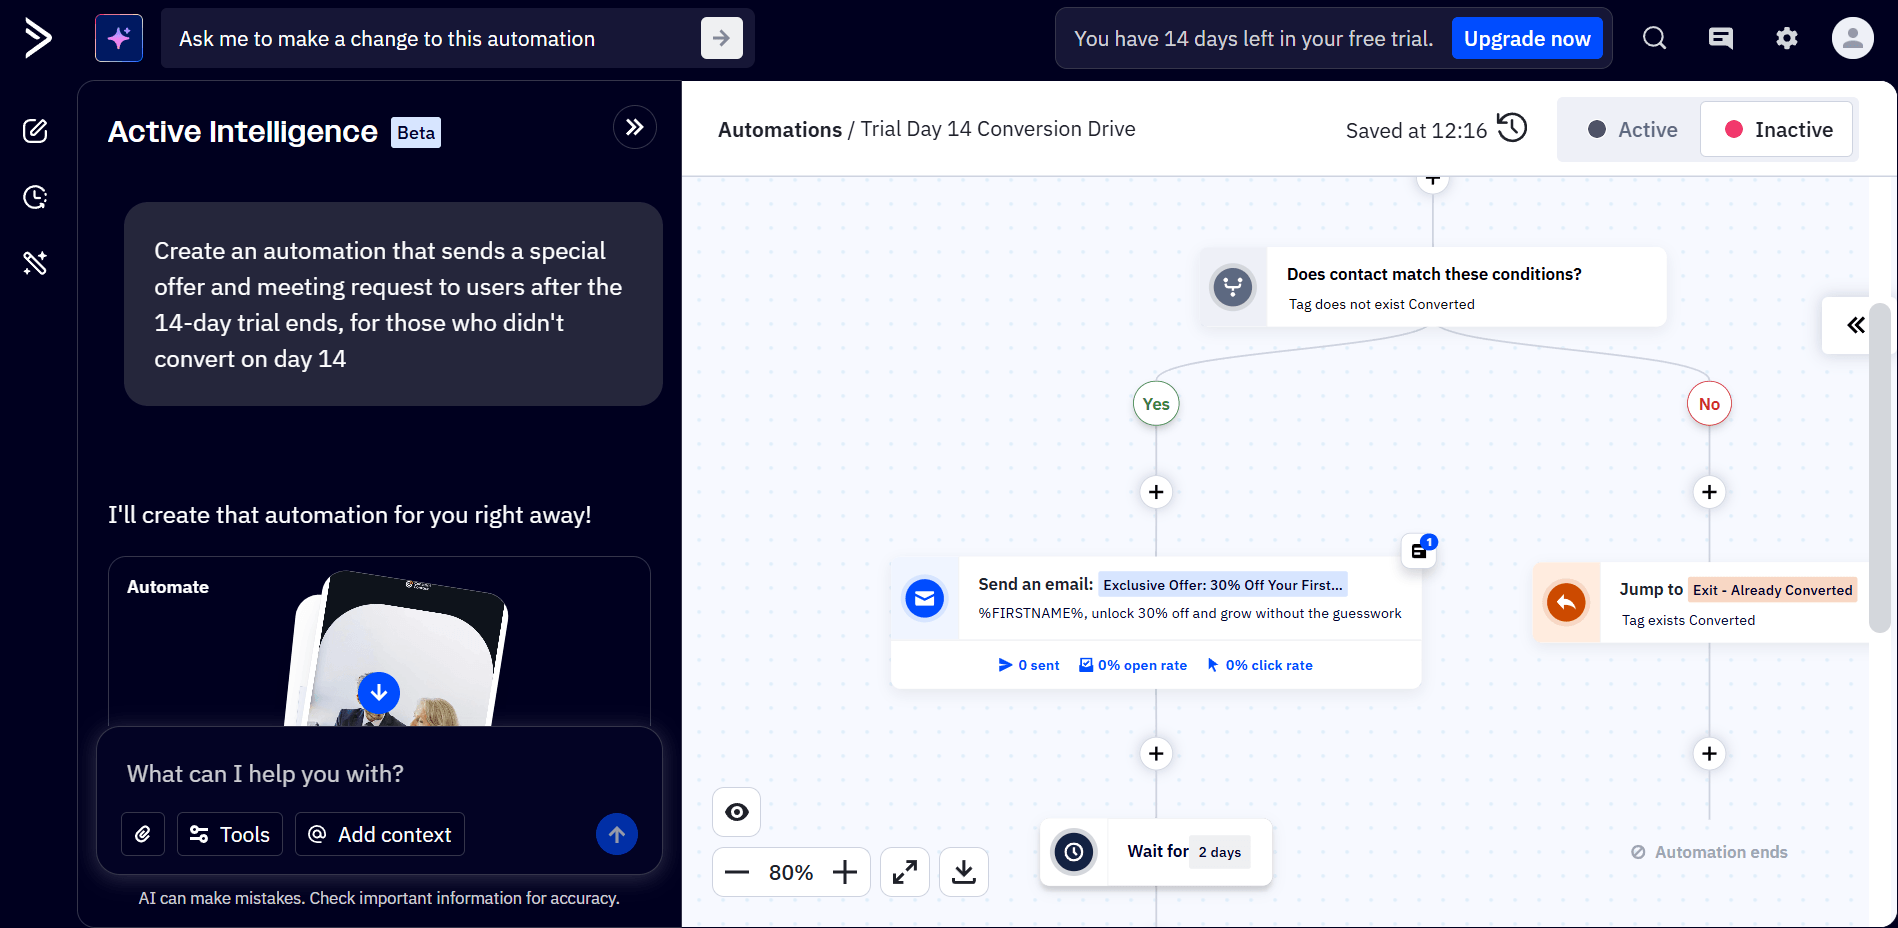
Task: Click the ActiveCampaign logo icon
Action: pos(38,38)
